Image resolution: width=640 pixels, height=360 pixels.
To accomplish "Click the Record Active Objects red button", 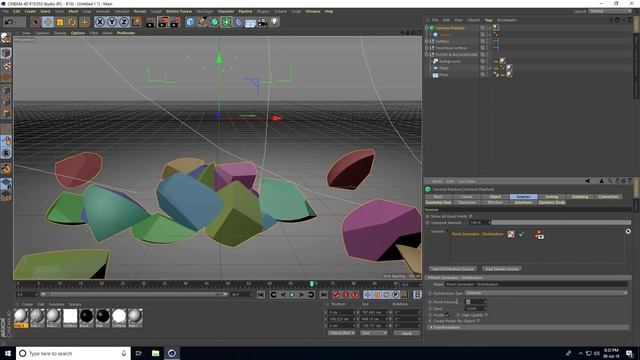I will (x=336, y=295).
